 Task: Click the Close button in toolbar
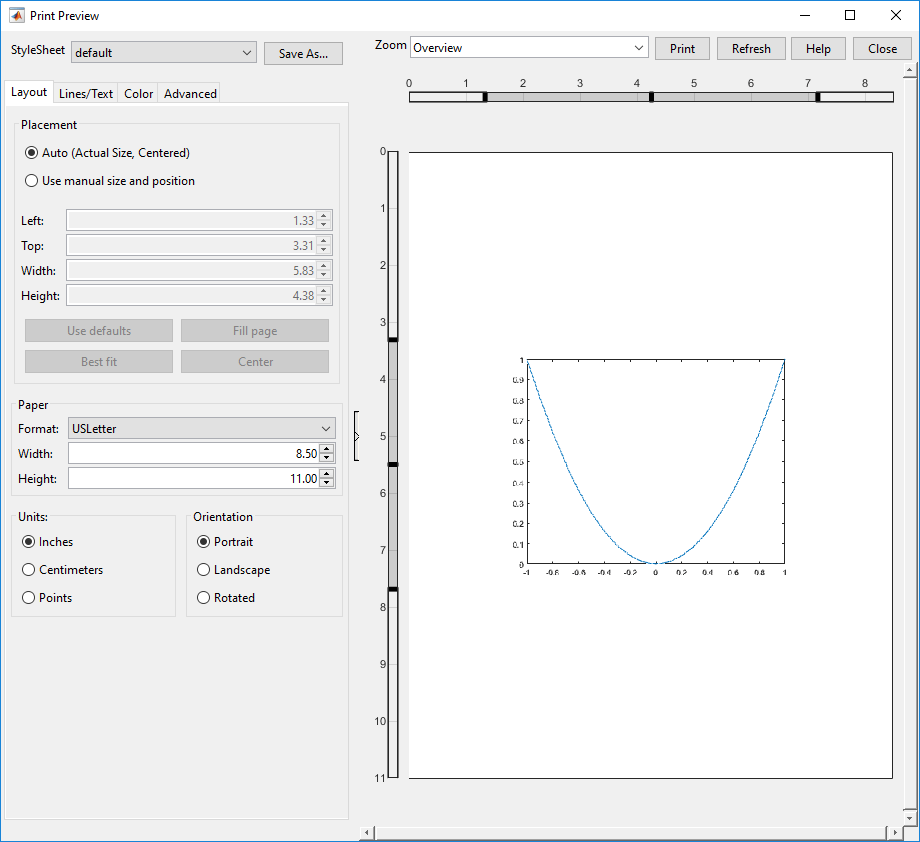882,49
